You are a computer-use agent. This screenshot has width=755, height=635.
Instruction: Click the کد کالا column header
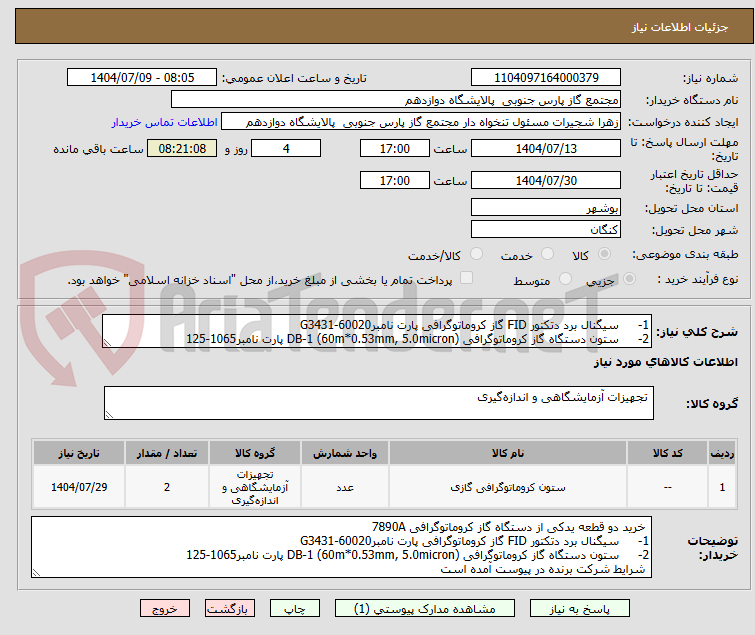(667, 453)
